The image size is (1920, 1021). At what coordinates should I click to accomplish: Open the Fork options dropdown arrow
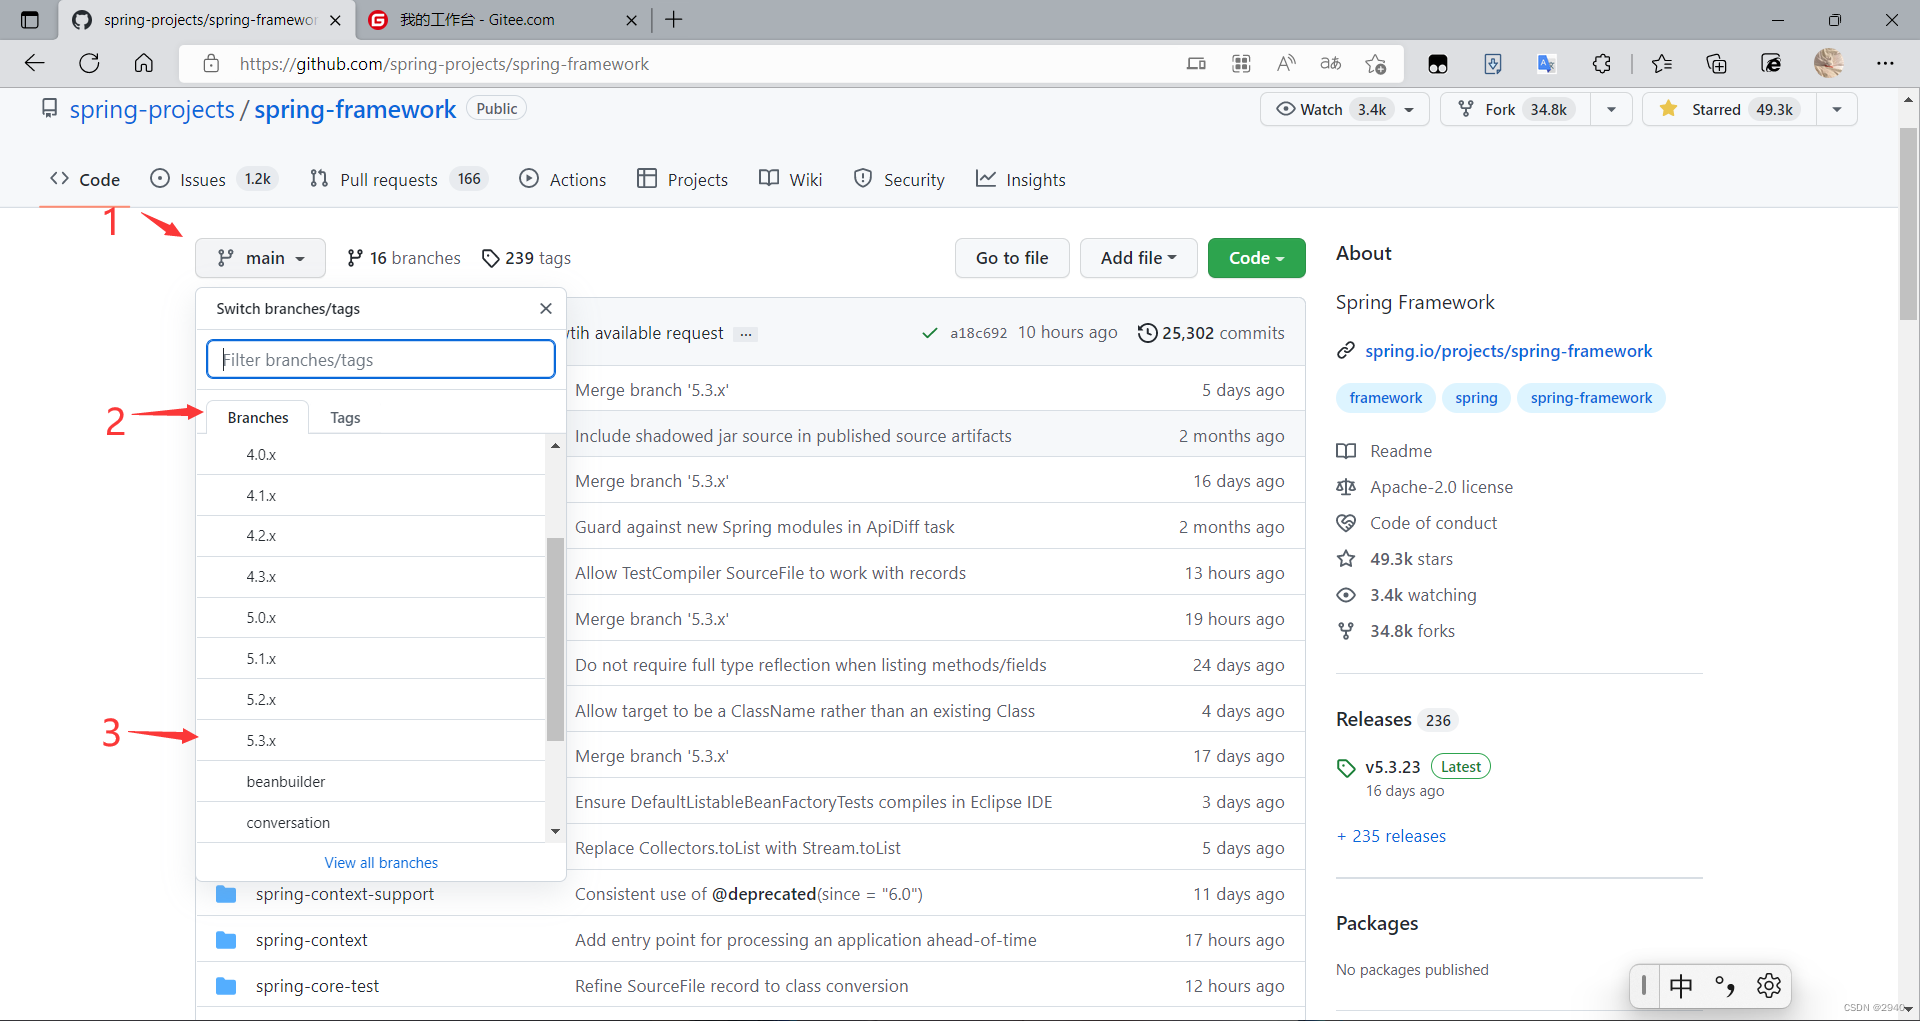tap(1611, 109)
